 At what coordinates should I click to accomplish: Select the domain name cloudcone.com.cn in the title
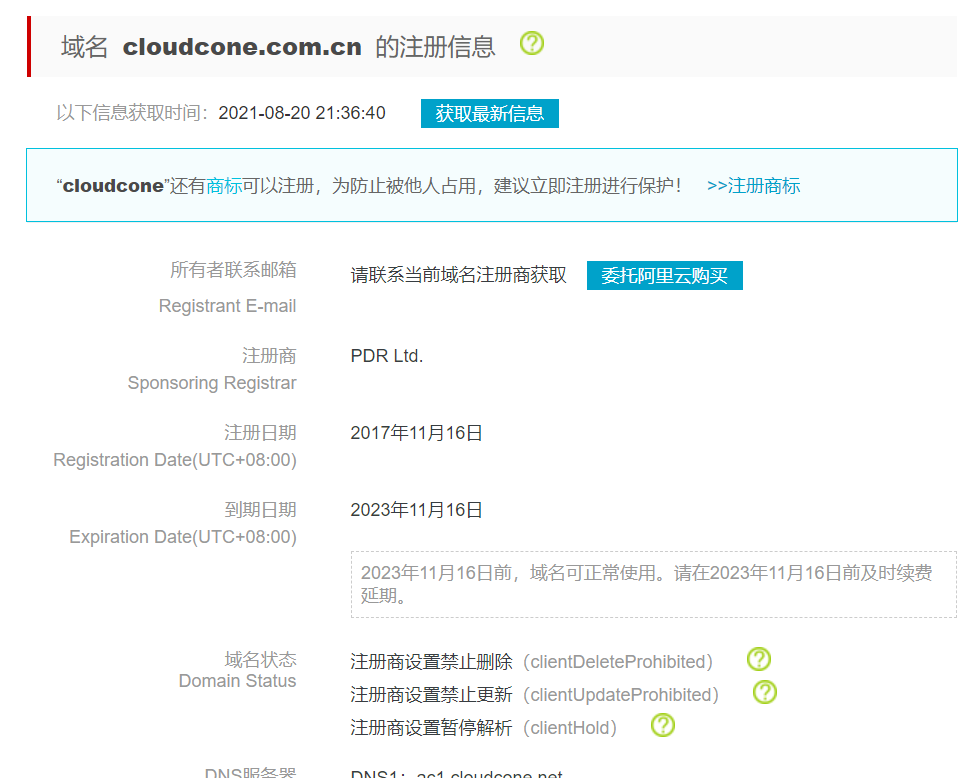[x=242, y=47]
